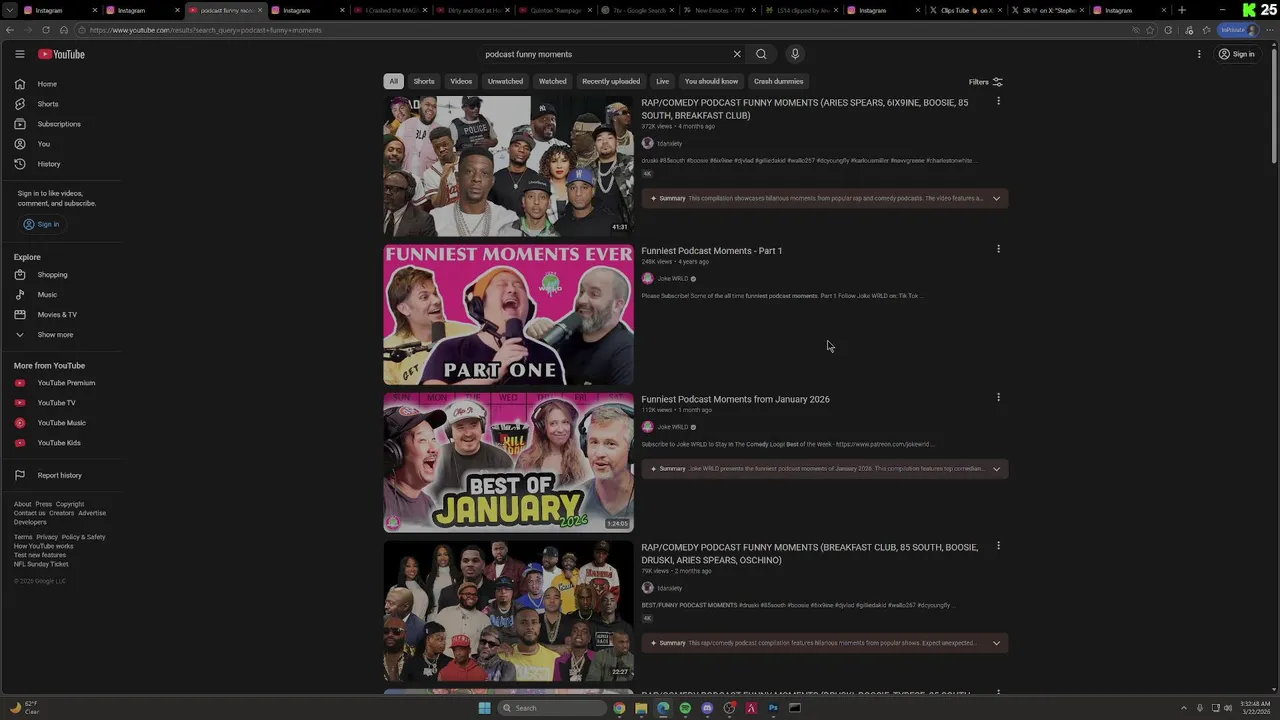Start voice search with microphone icon
1280x720 pixels.
click(x=795, y=54)
